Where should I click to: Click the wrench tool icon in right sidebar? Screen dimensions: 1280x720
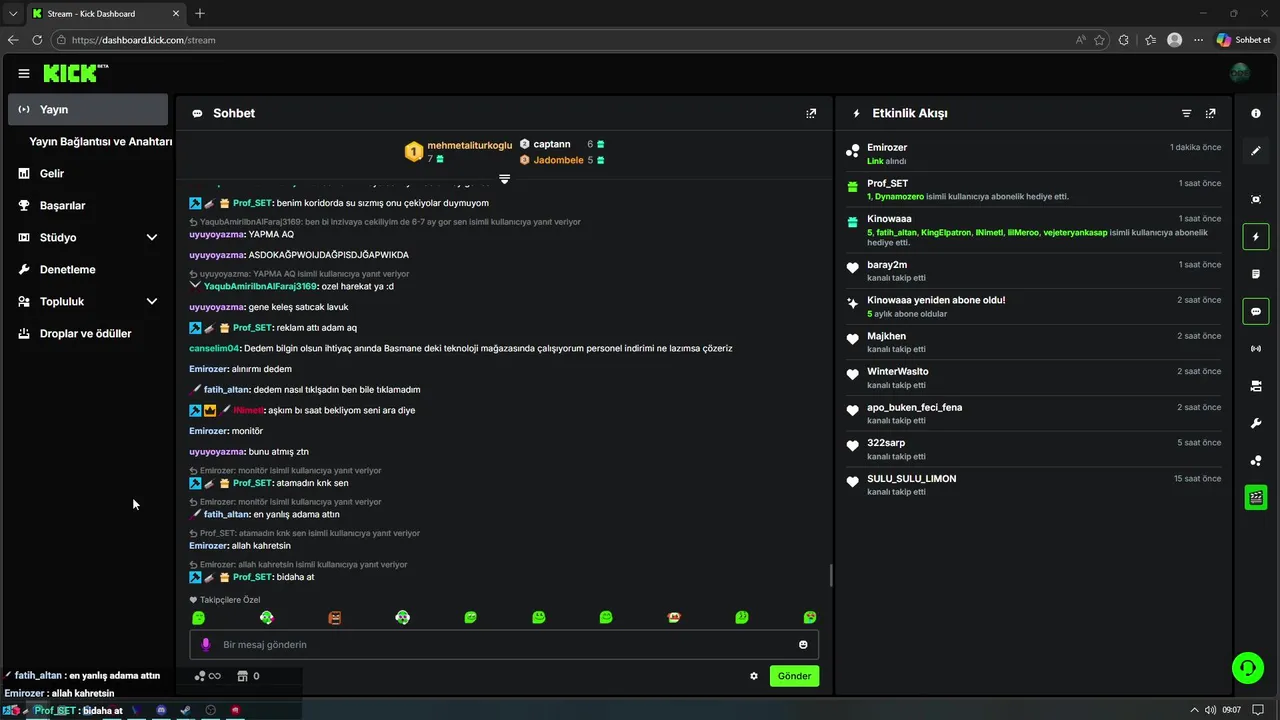1256,423
